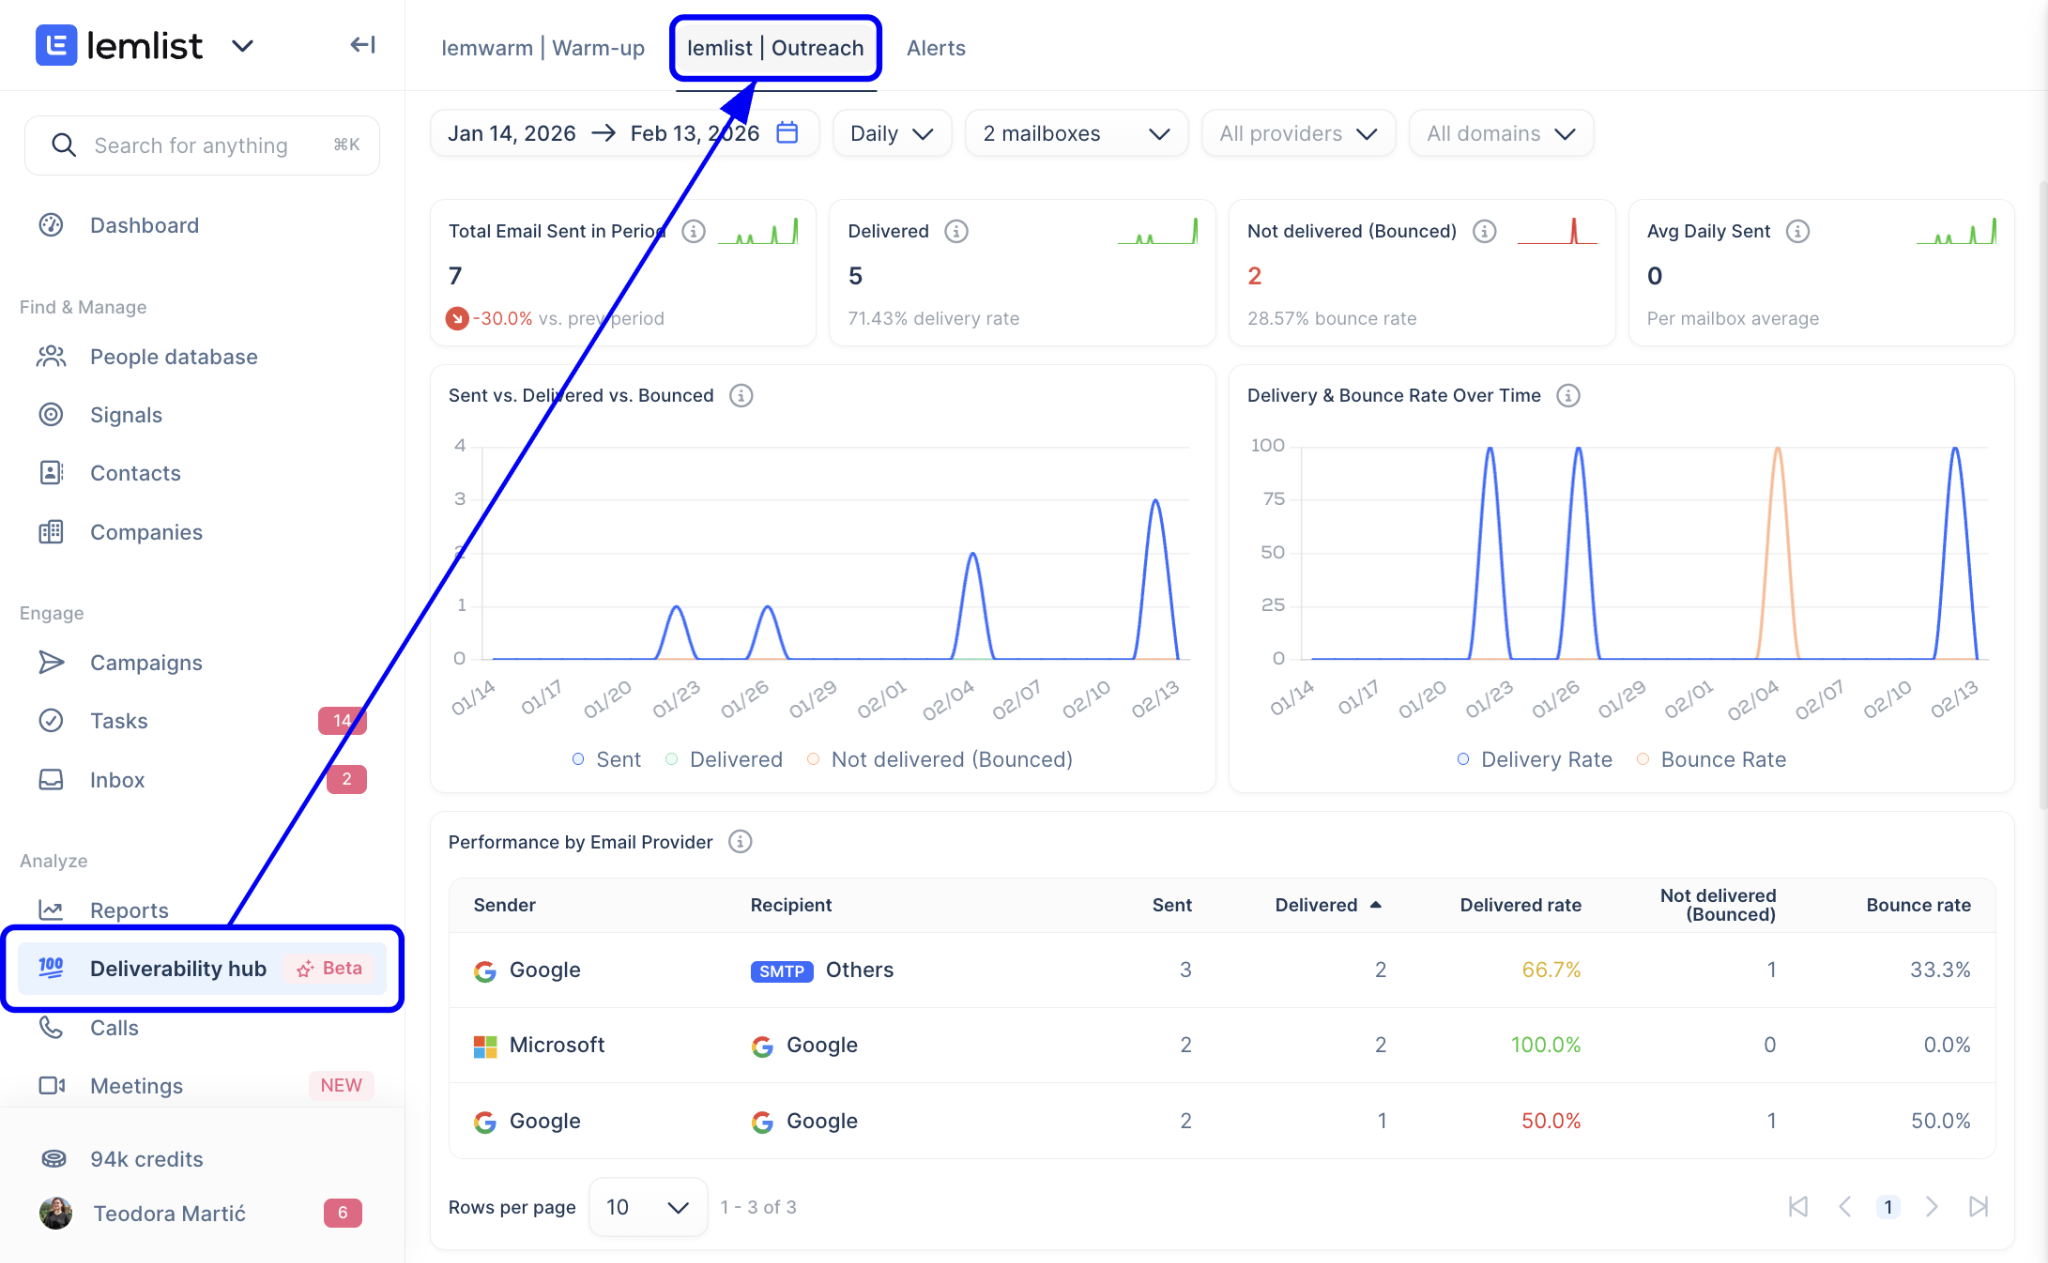This screenshot has width=2048, height=1263.
Task: Show info for Total Email Sent in Period
Action: point(693,231)
